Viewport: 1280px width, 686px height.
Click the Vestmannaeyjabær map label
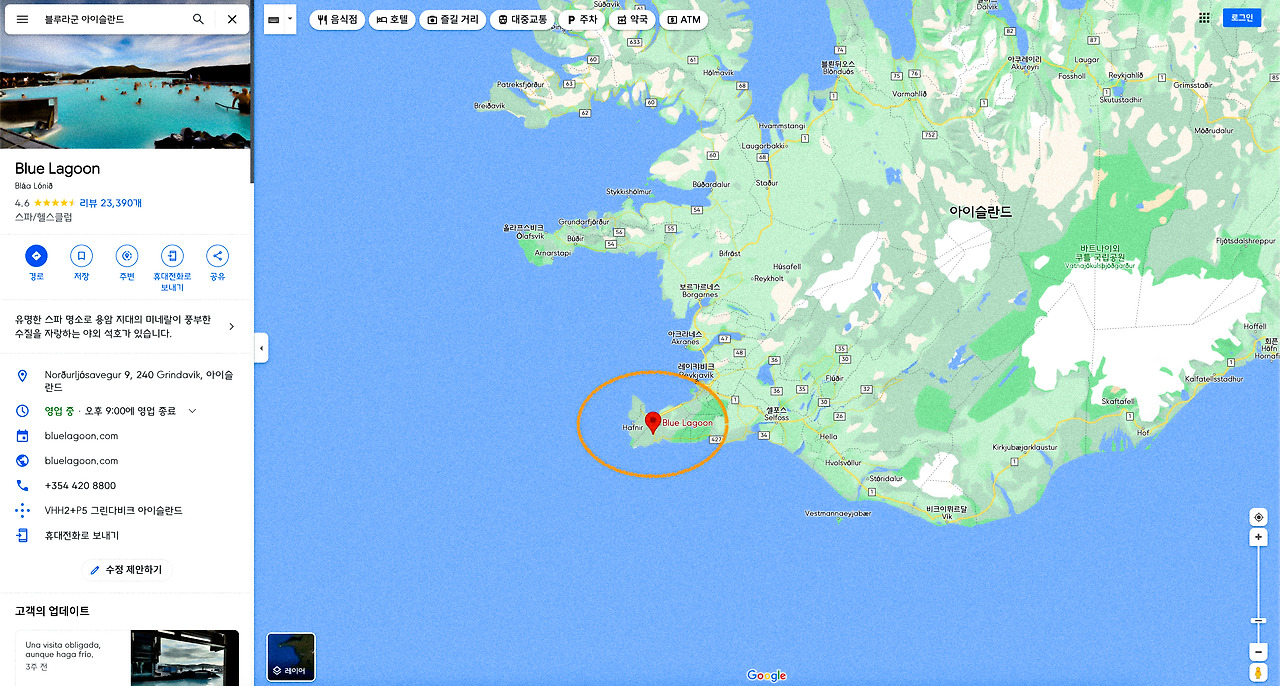pyautogui.click(x=838, y=513)
